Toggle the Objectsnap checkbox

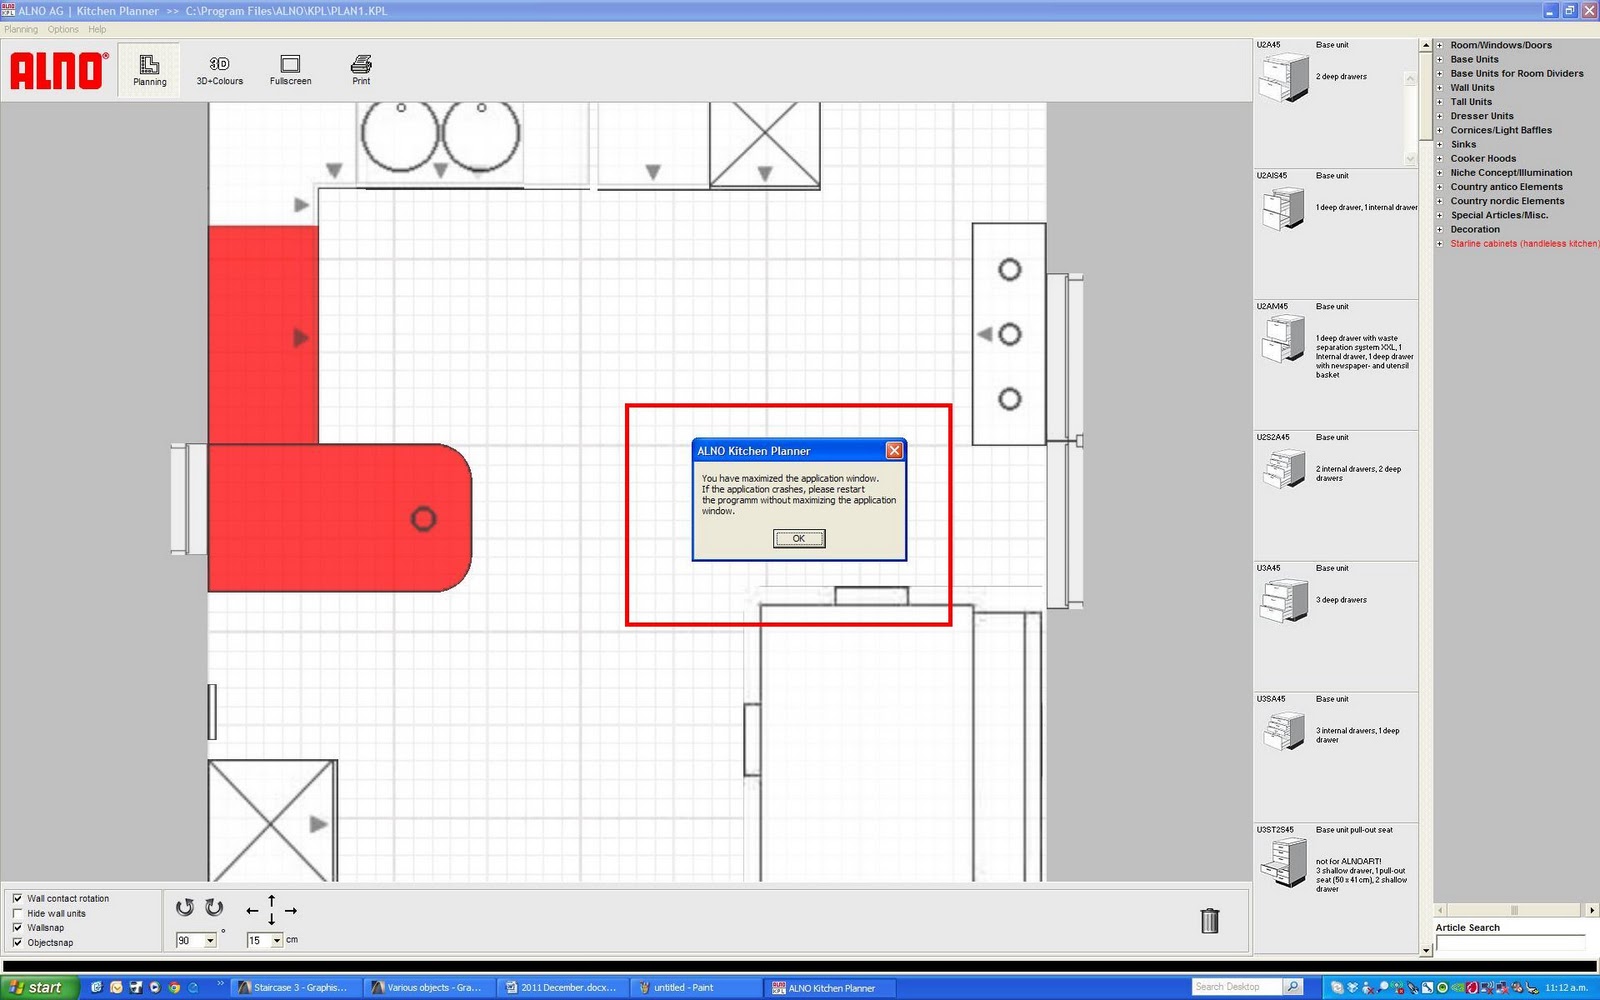(17, 942)
